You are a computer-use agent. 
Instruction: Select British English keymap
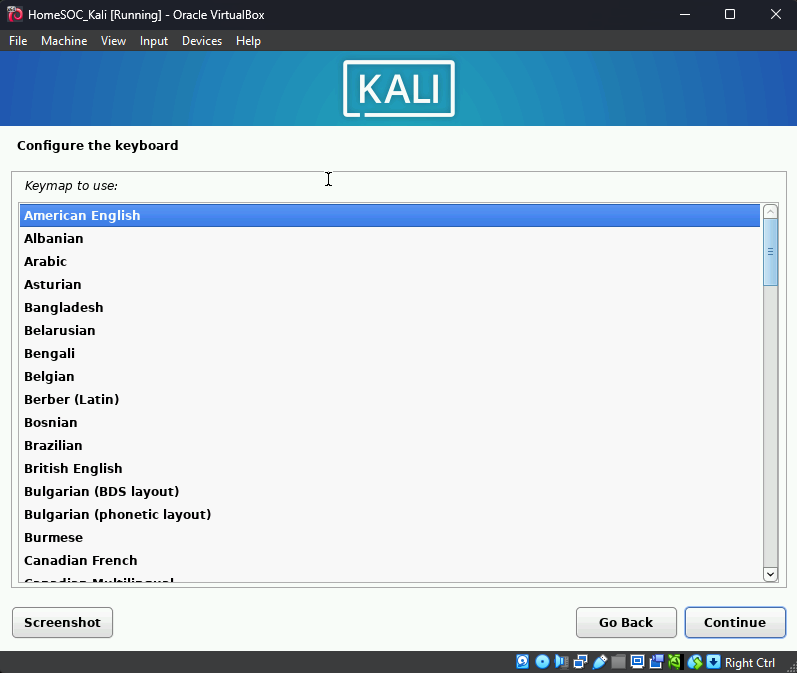pos(73,468)
